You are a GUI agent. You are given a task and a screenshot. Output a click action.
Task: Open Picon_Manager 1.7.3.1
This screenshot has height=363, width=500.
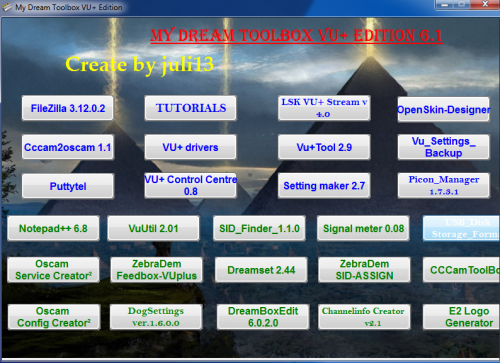tap(443, 186)
